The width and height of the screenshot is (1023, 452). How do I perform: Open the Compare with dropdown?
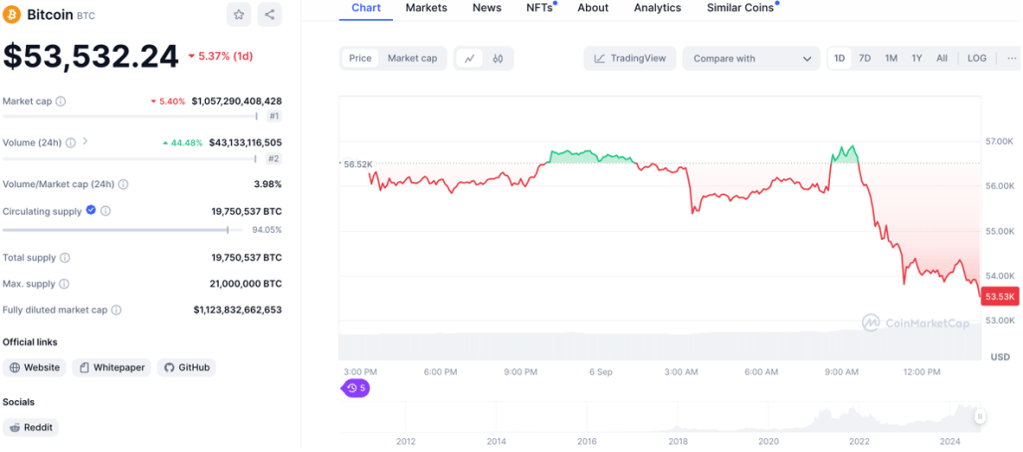[x=751, y=58]
